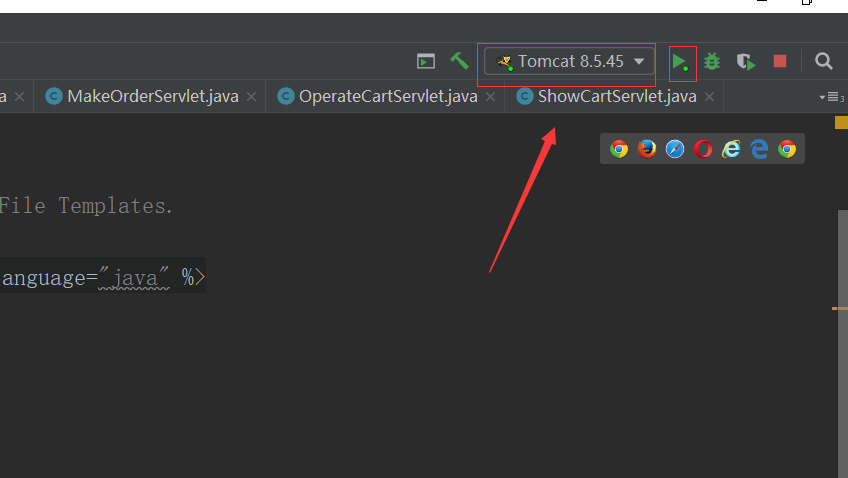Viewport: 848px width, 478px height.
Task: Start debugging with the green bug icon
Action: pos(712,62)
